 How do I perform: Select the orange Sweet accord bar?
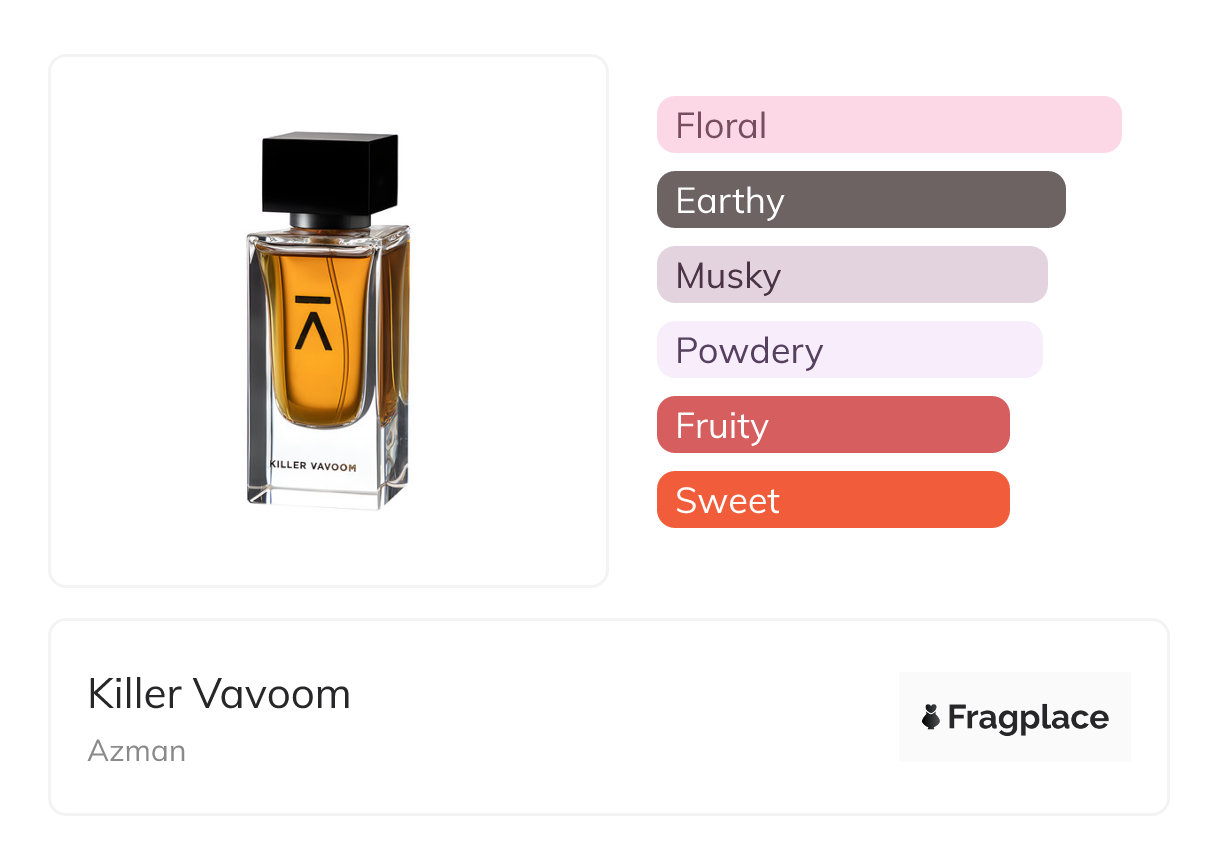(x=832, y=500)
